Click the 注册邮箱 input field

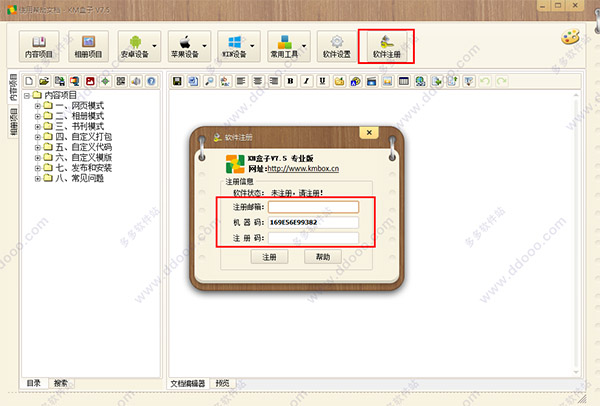coord(313,207)
